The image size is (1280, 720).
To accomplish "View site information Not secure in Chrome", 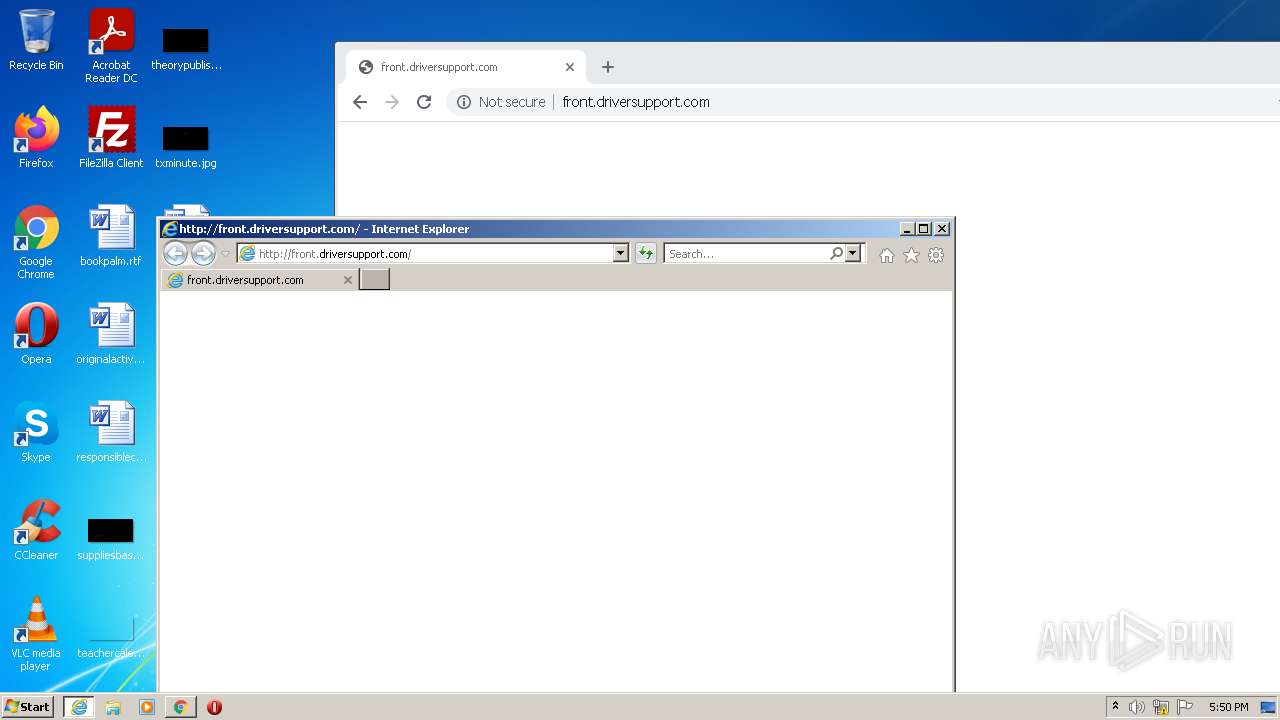I will 501,102.
